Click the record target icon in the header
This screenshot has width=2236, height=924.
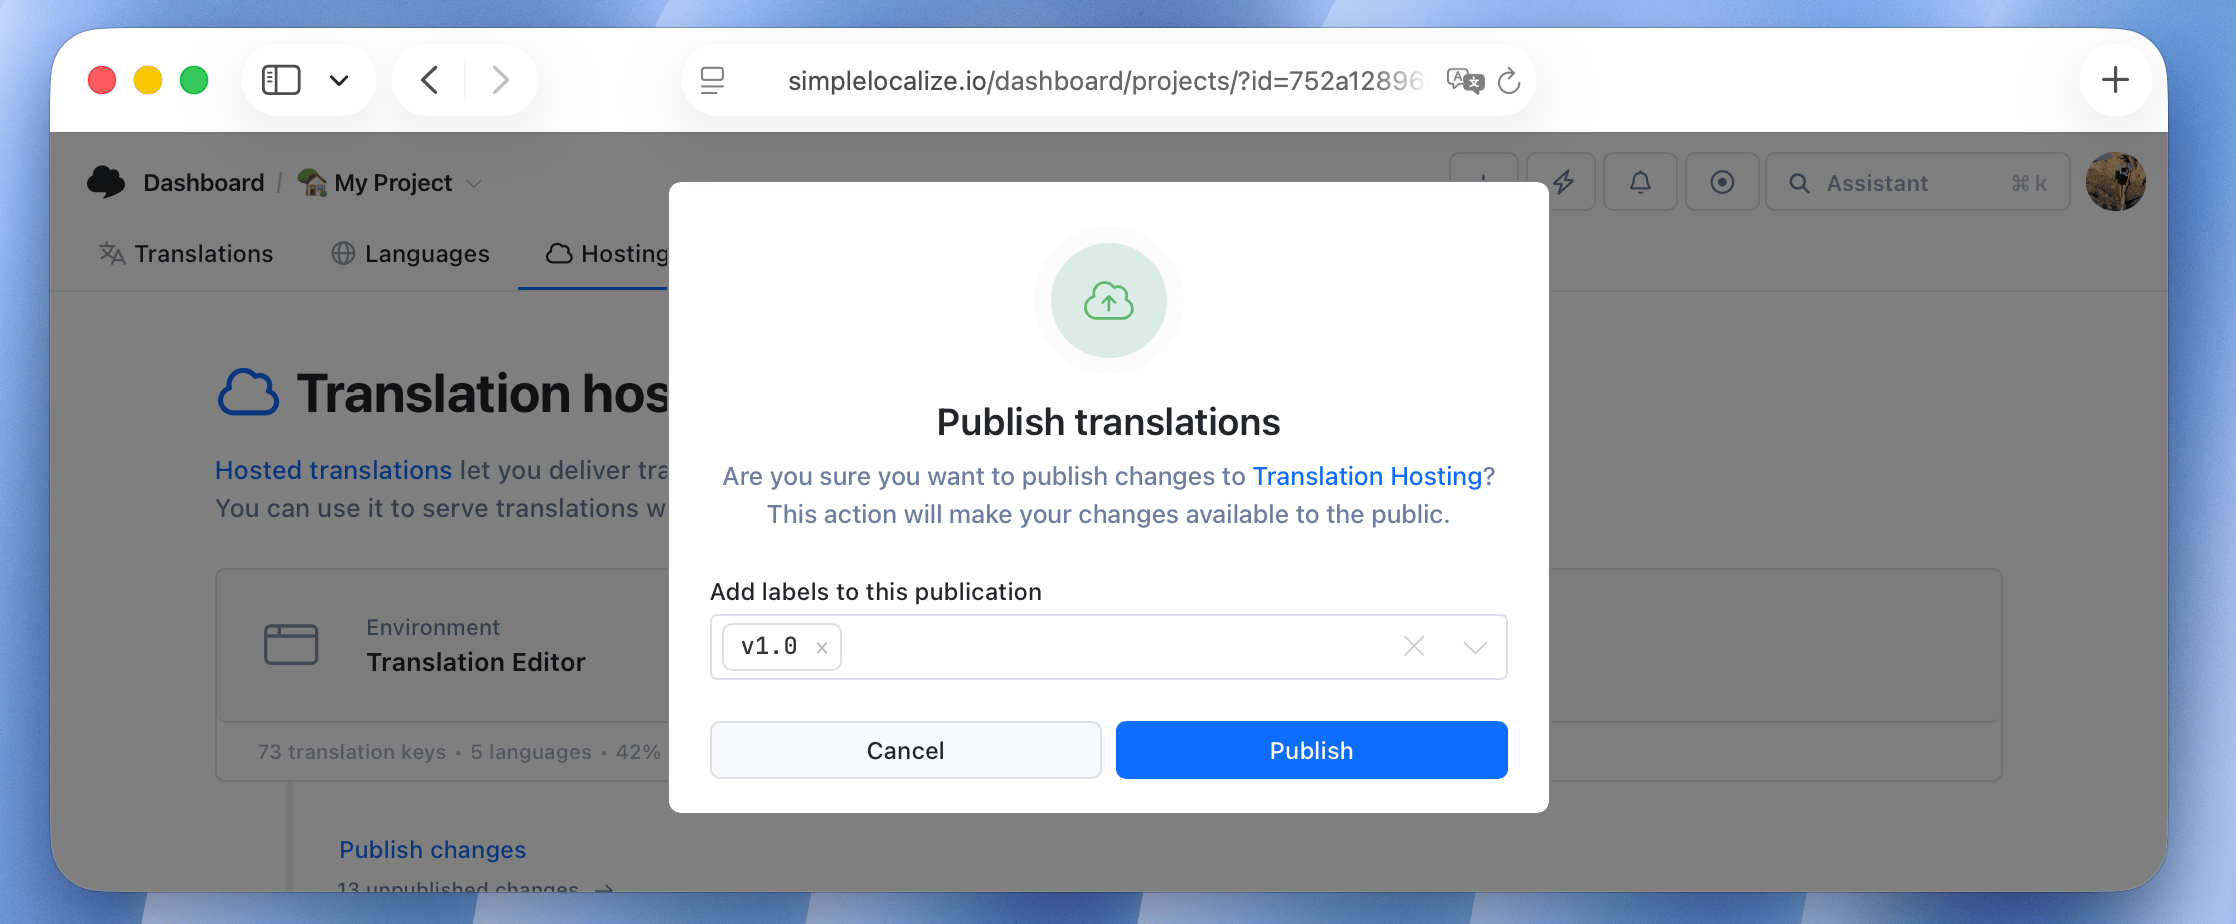coord(1722,181)
